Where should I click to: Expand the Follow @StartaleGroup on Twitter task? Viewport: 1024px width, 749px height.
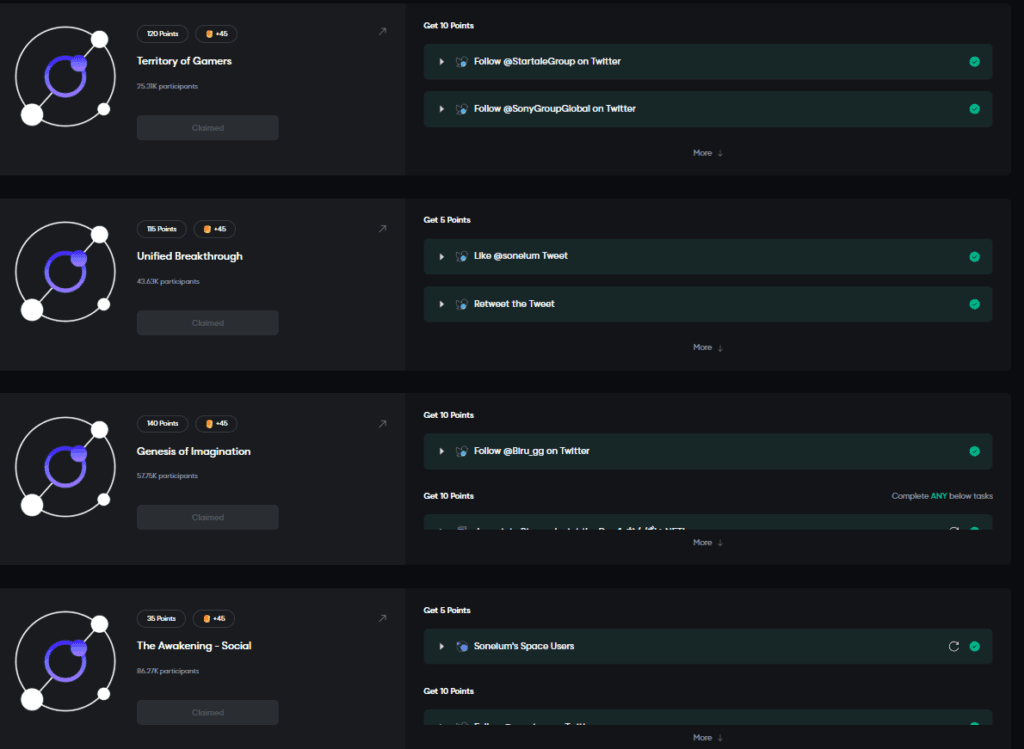[441, 62]
